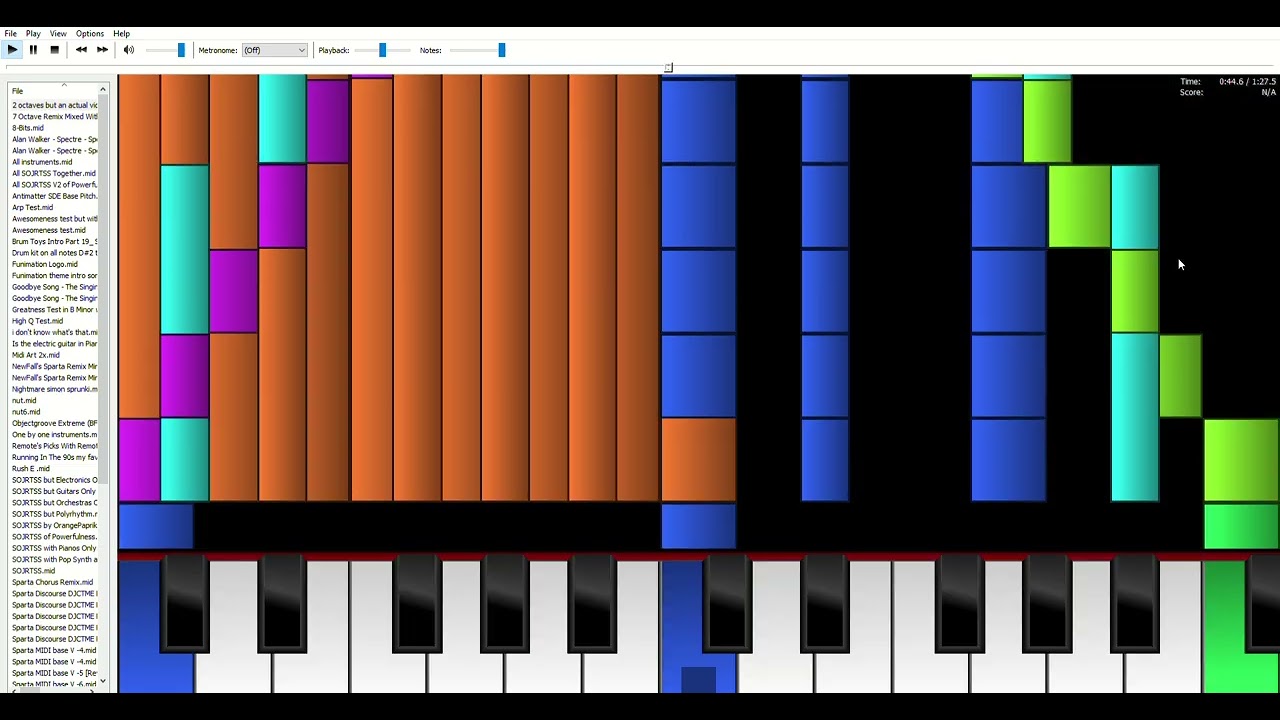
Task: Sort the list by the File column header
Action: coord(54,91)
